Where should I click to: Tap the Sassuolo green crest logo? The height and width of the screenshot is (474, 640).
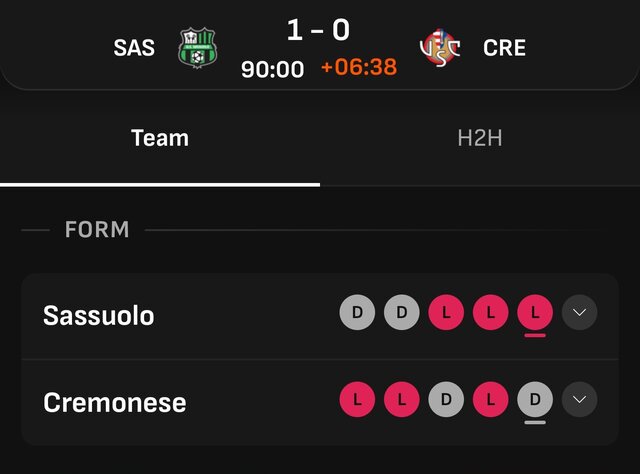pos(198,47)
